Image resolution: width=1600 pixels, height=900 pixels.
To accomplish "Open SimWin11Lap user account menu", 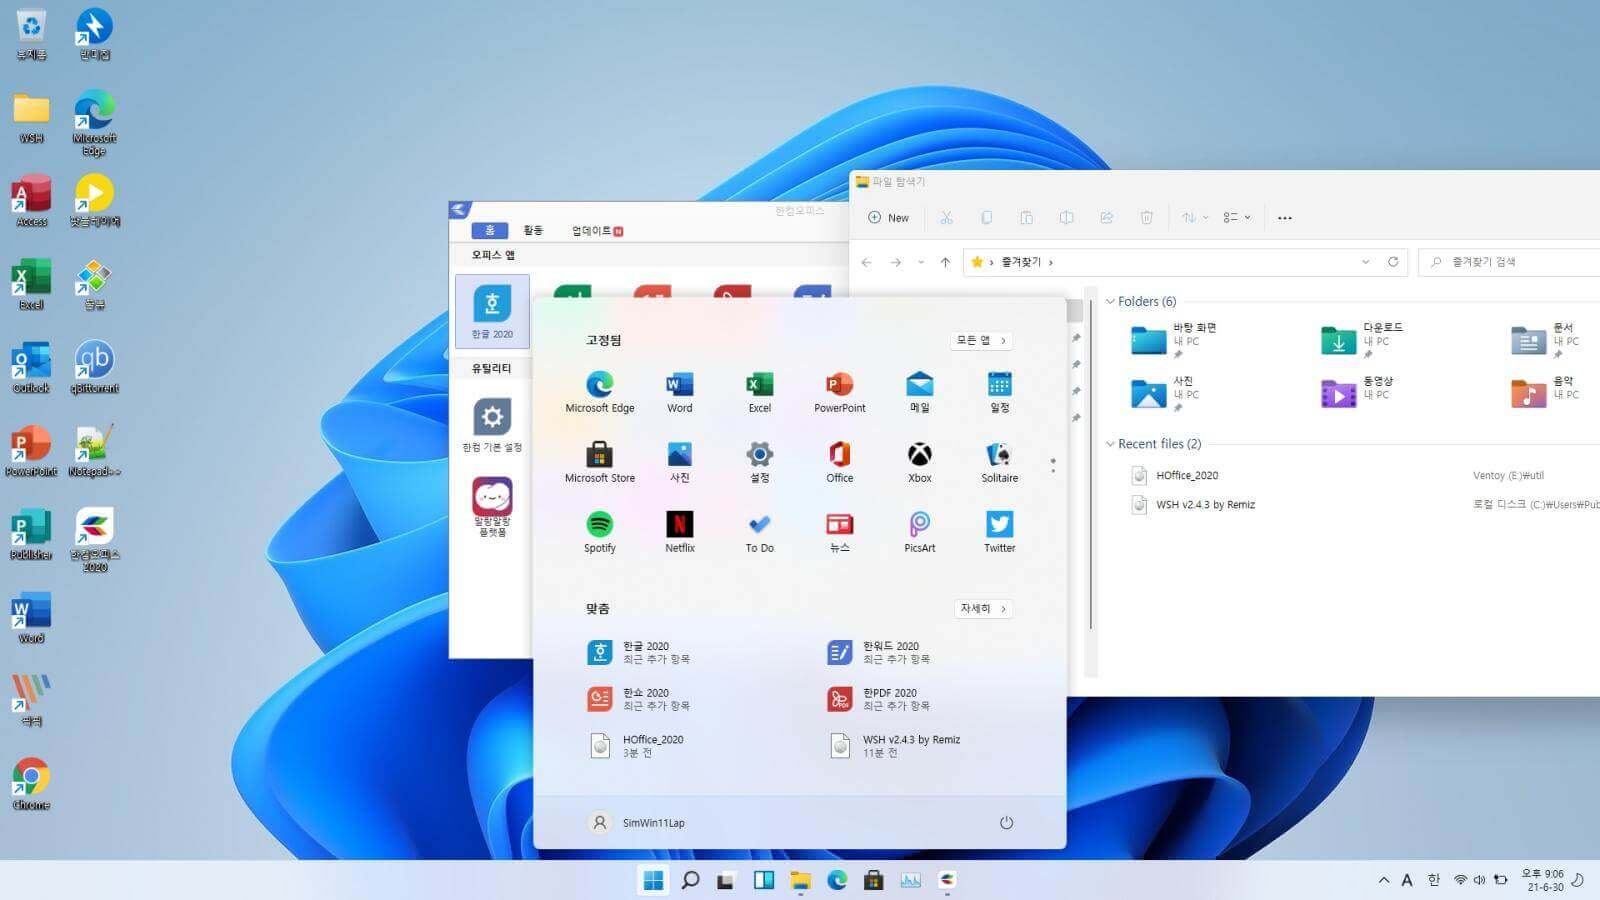I will click(x=637, y=823).
